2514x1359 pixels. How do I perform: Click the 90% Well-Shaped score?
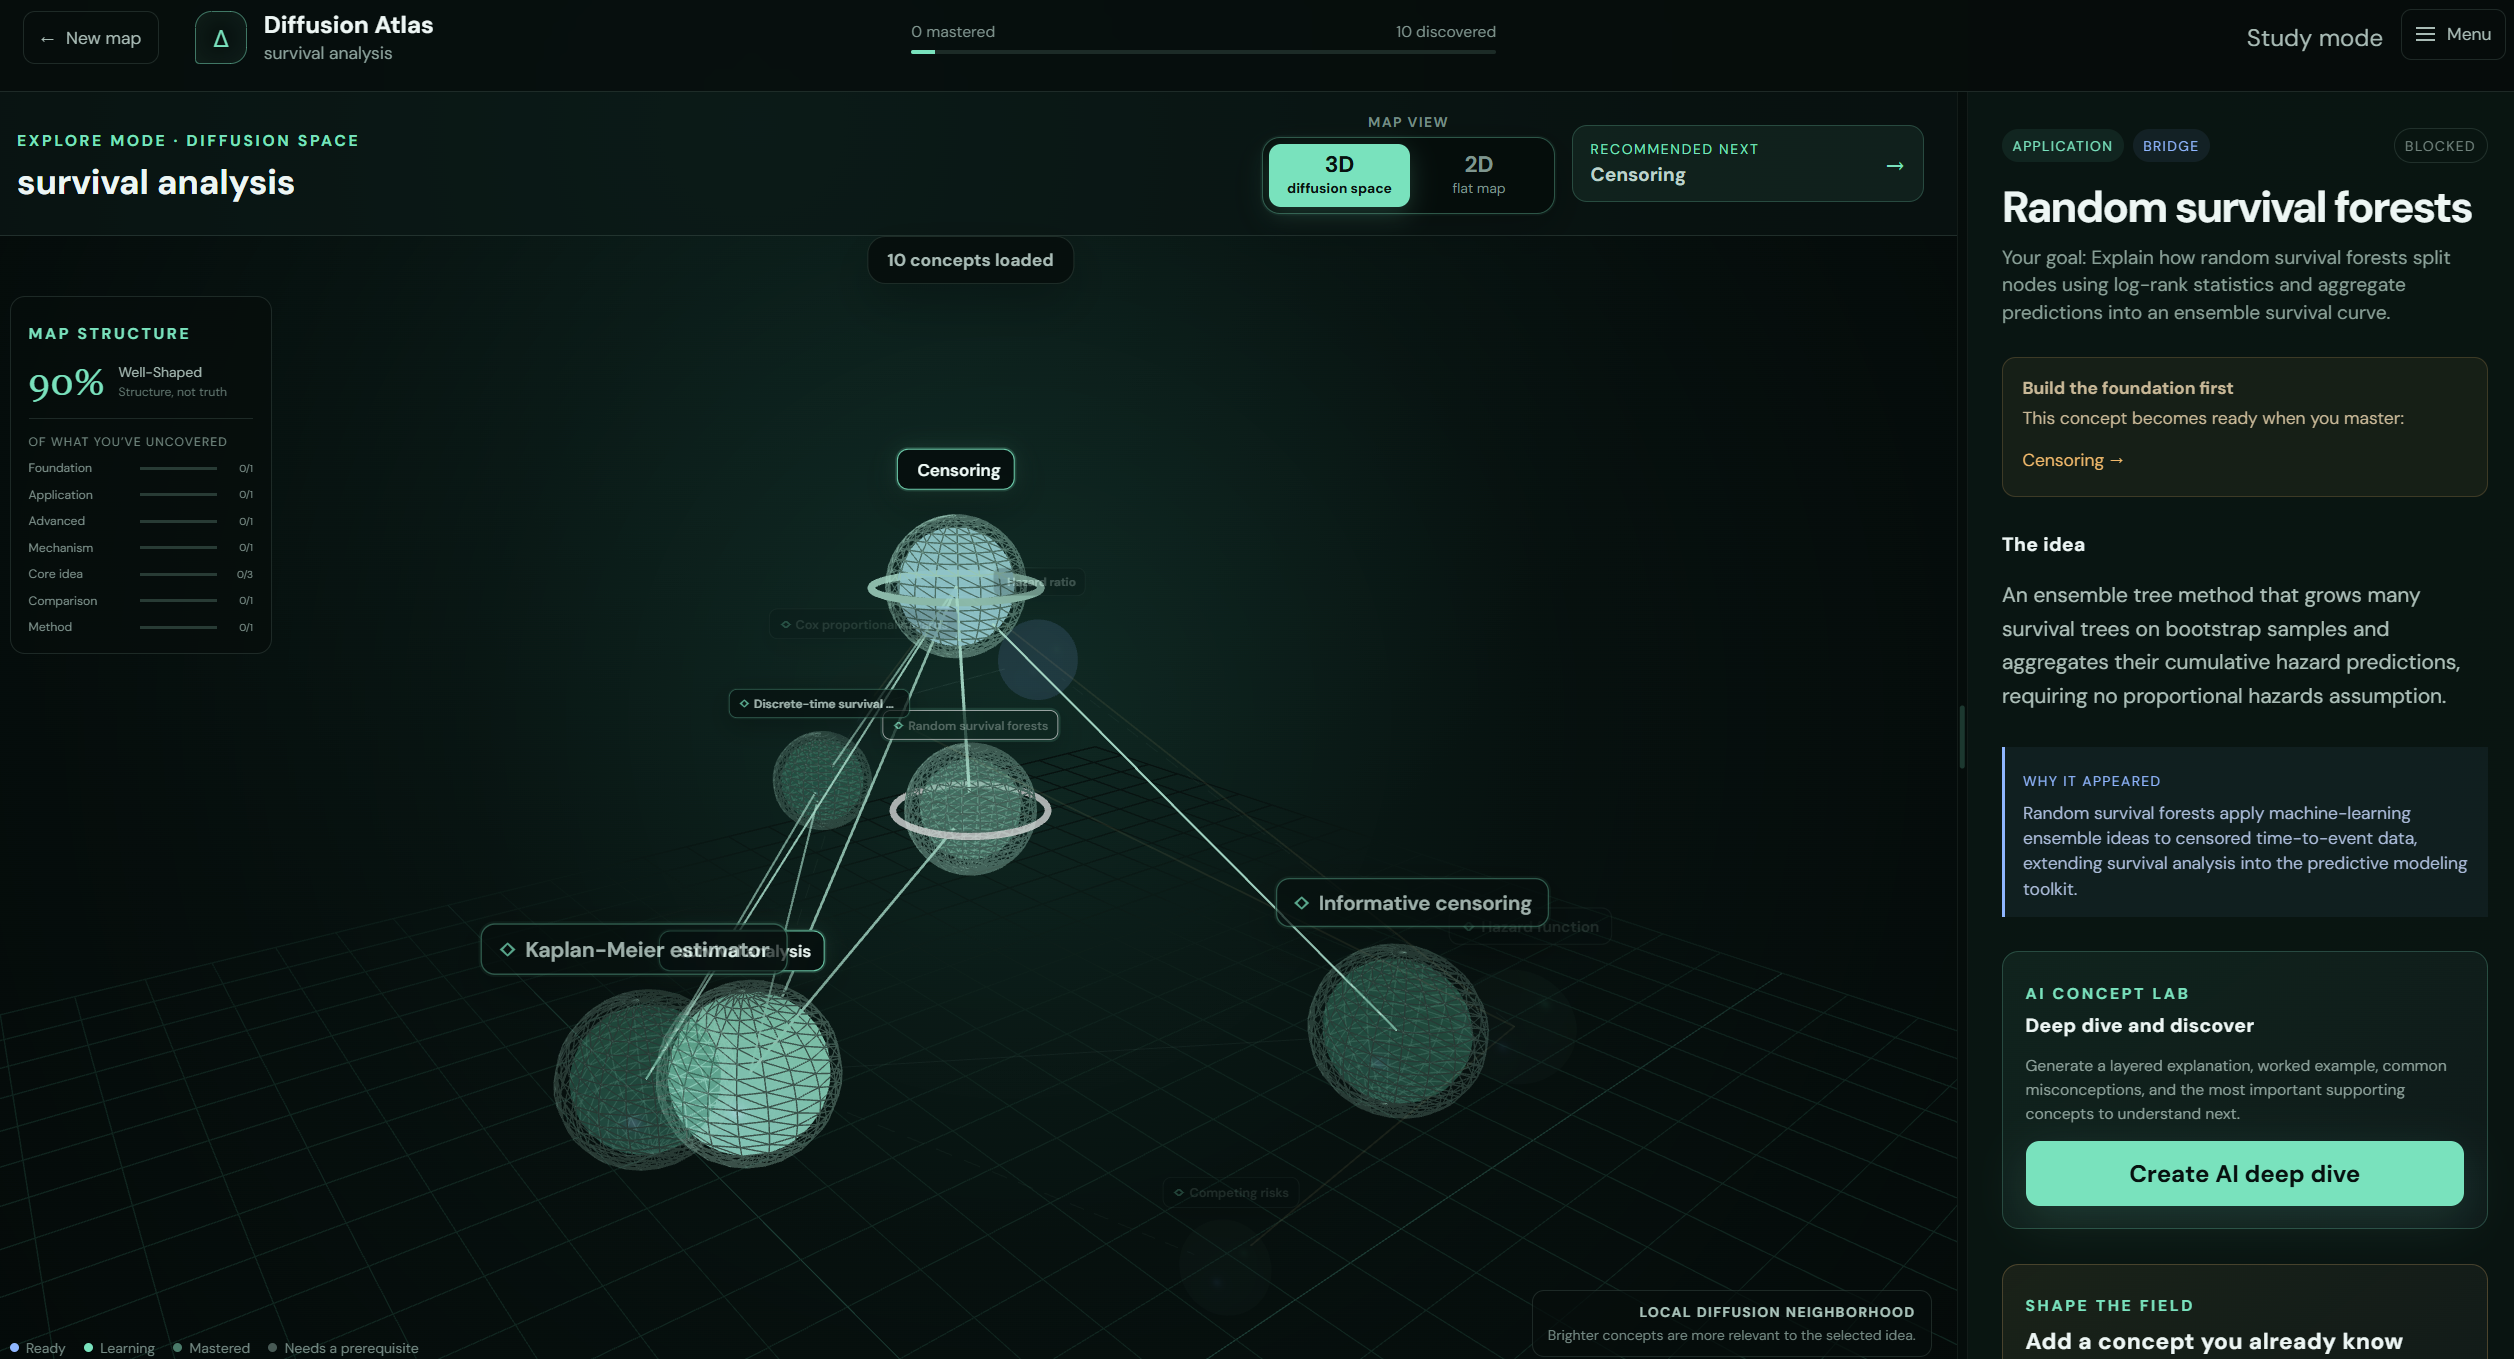tap(66, 382)
